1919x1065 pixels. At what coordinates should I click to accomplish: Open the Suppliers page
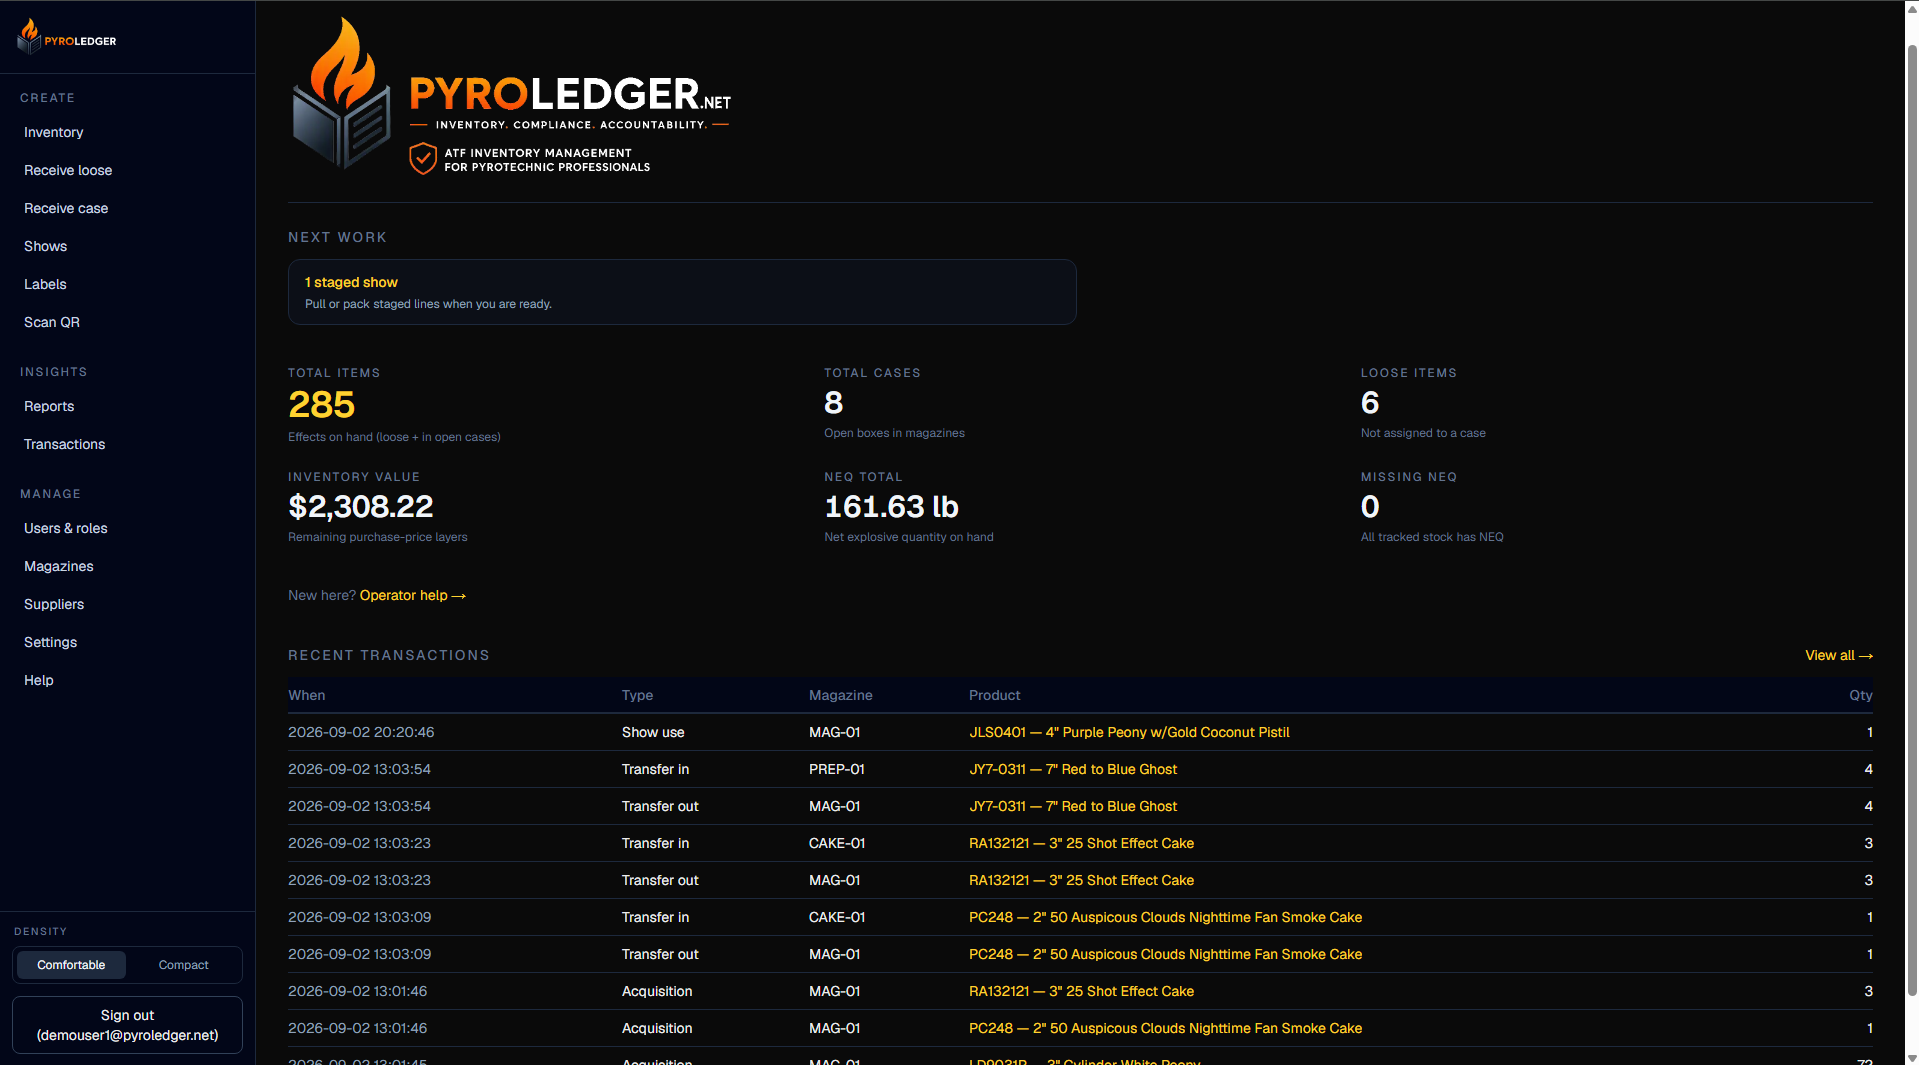coord(54,604)
